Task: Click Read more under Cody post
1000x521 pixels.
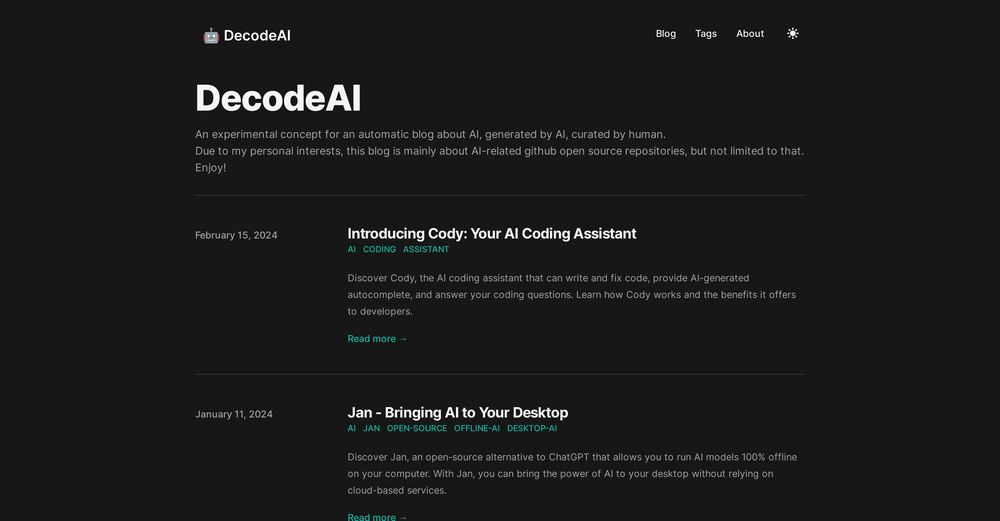Action: coord(377,339)
